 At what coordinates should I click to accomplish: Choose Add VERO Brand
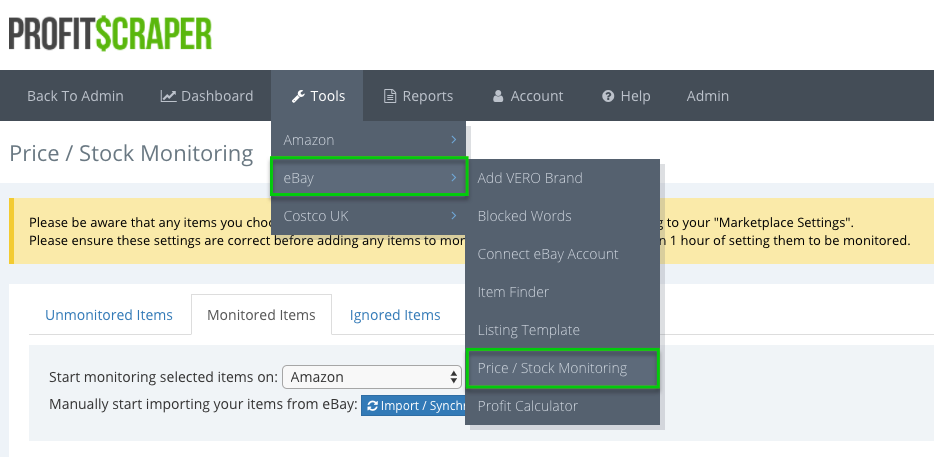point(562,178)
